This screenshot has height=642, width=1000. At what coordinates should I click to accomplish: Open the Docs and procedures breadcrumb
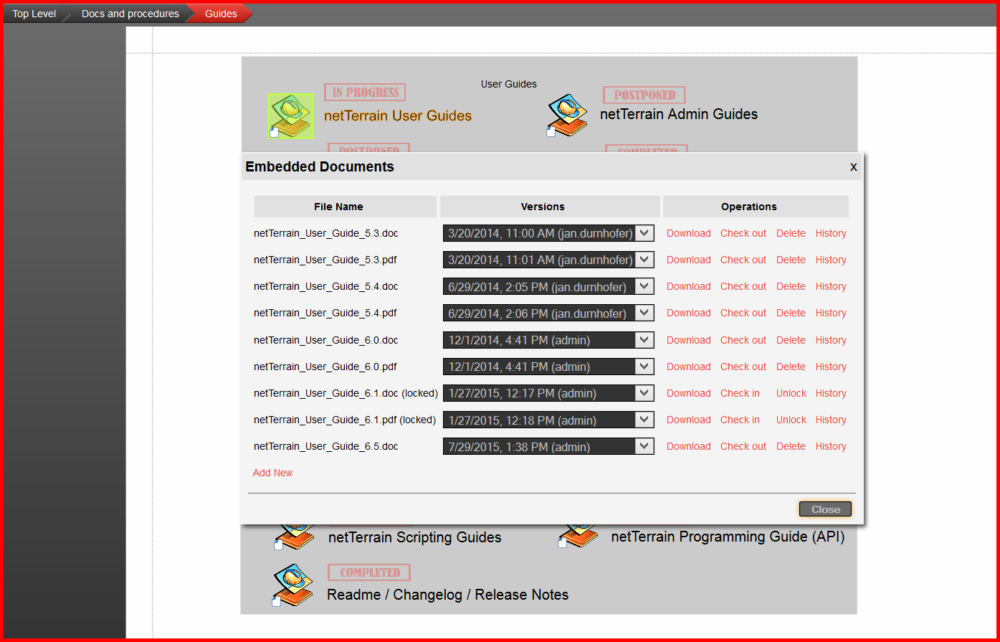tap(129, 13)
